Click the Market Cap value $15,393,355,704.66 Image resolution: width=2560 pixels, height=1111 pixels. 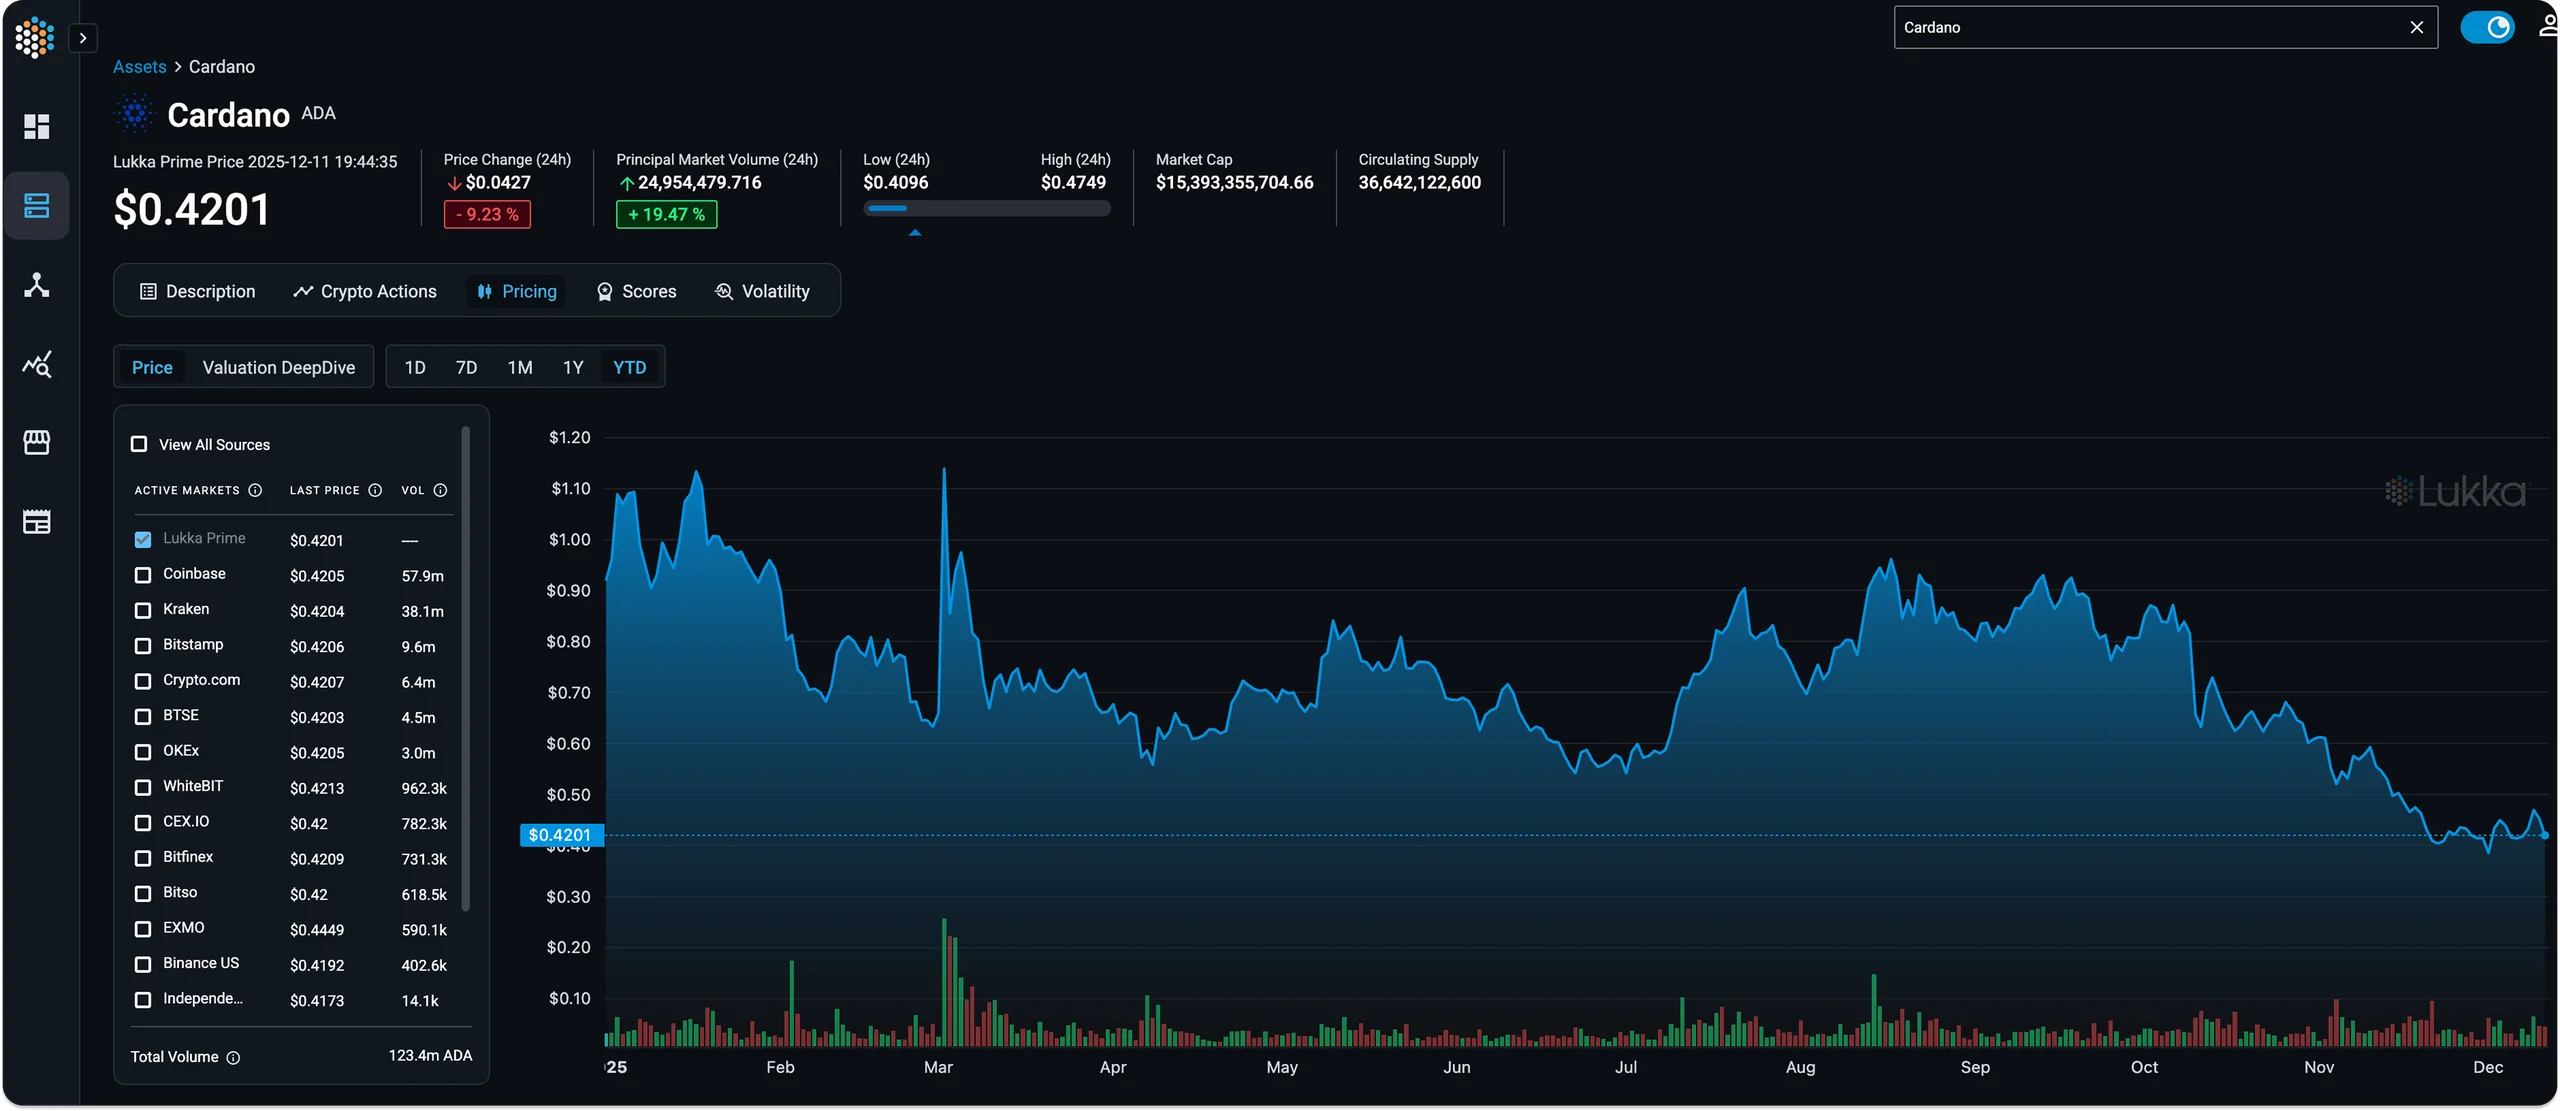[1234, 183]
